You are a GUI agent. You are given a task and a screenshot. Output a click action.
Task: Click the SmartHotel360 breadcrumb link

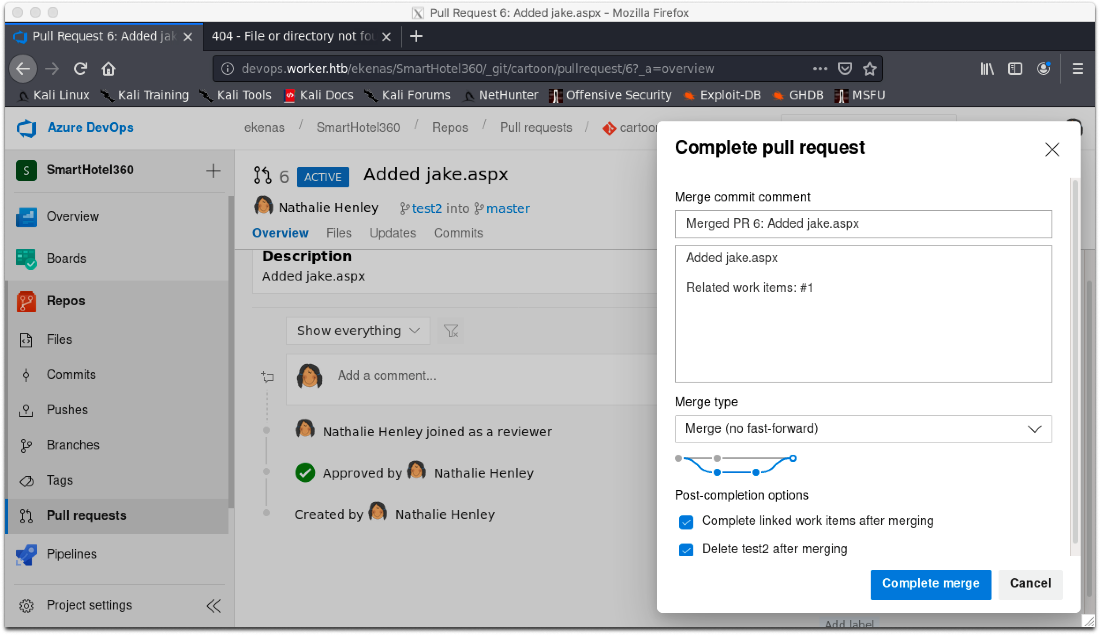pos(358,128)
